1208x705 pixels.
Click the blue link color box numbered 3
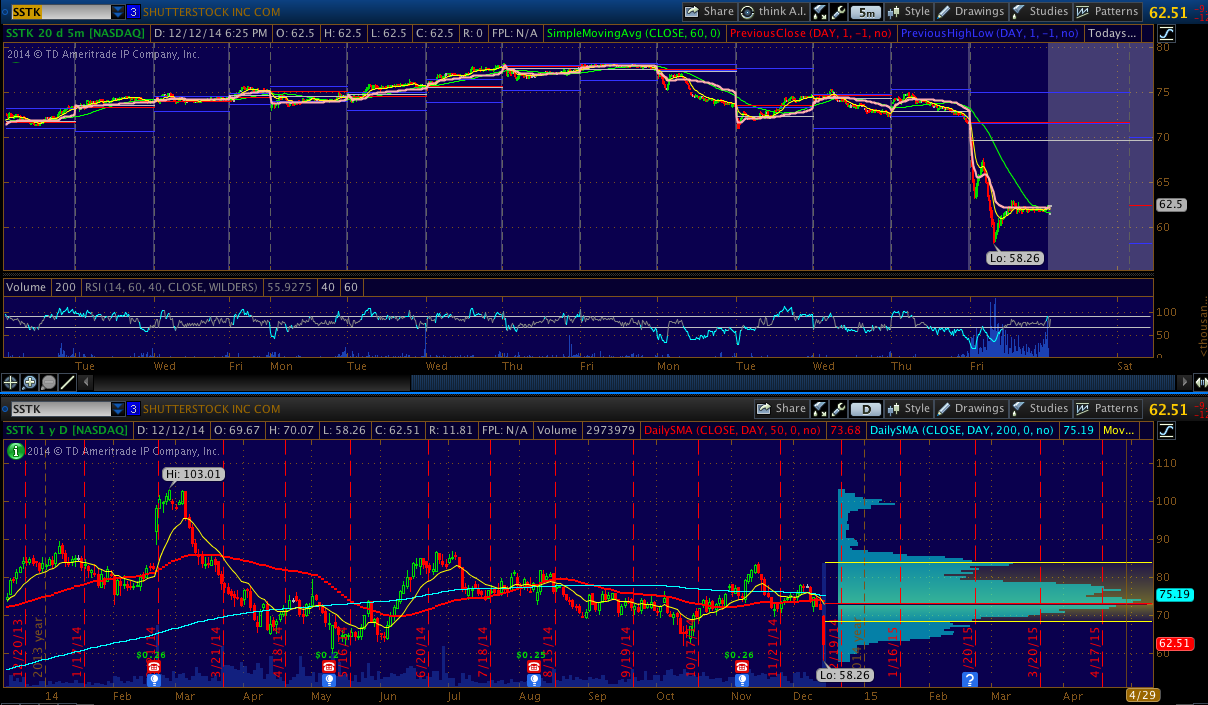click(x=134, y=12)
